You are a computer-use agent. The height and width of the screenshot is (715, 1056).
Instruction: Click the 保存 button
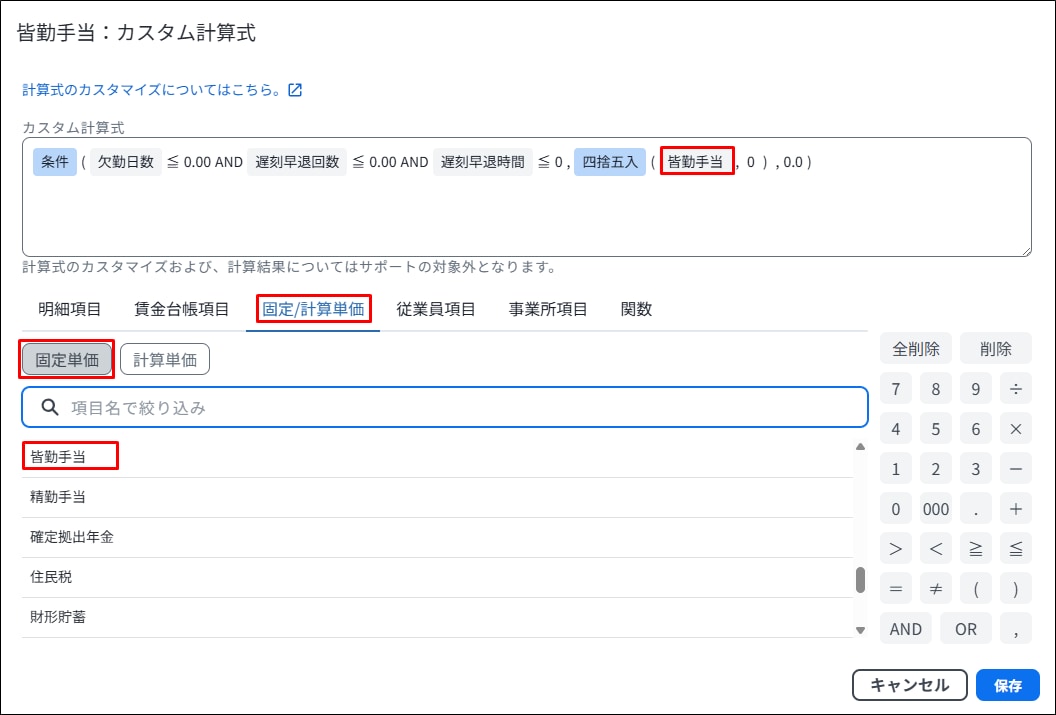pyautogui.click(x=1008, y=685)
